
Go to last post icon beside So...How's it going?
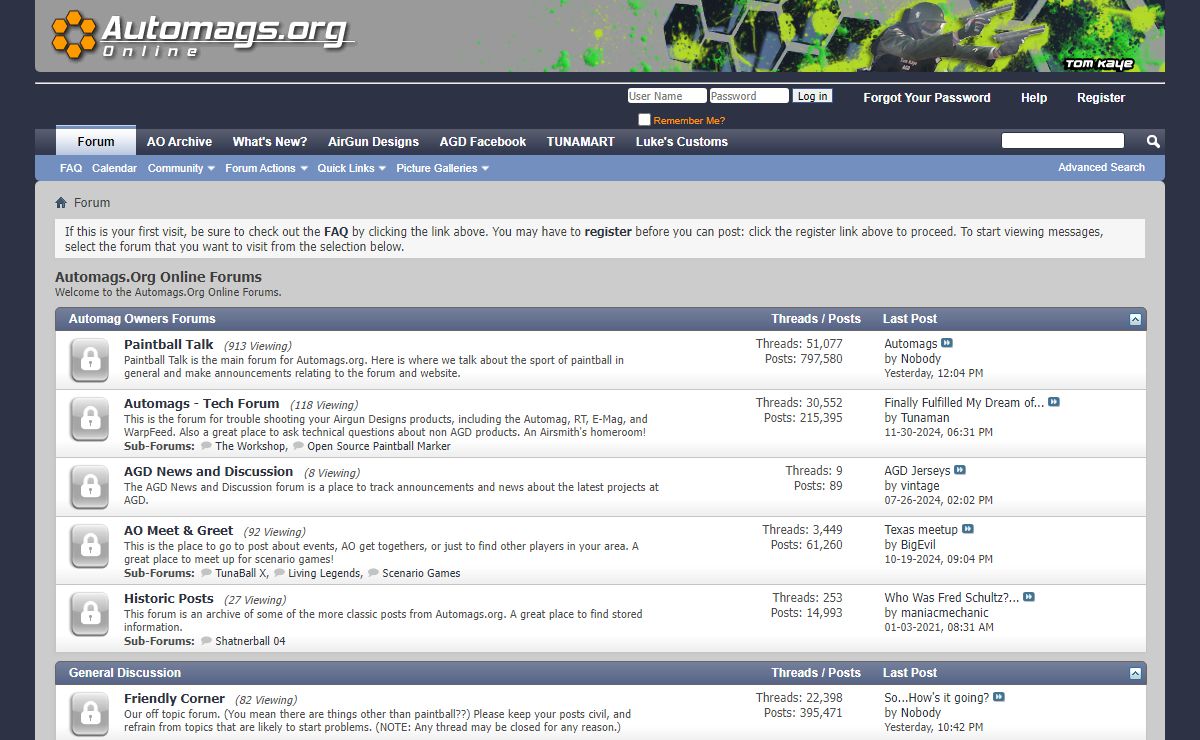(x=998, y=697)
